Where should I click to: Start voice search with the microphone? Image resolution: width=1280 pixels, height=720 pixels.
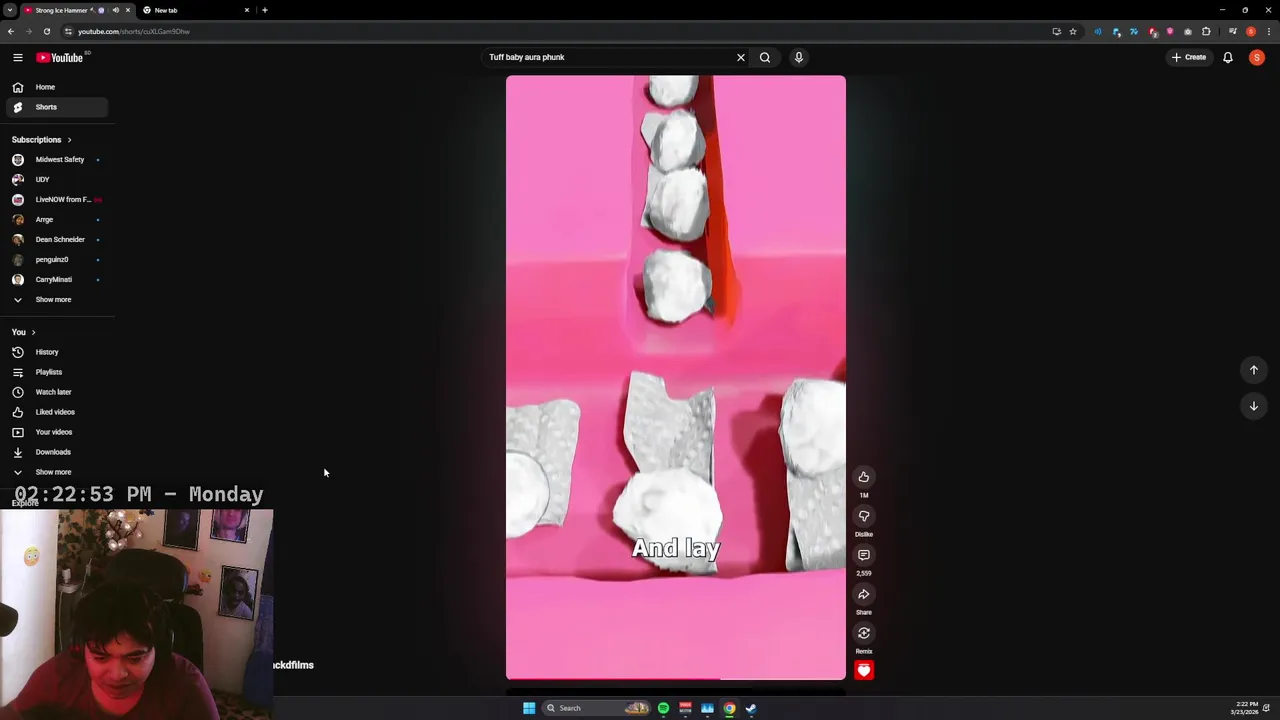799,57
